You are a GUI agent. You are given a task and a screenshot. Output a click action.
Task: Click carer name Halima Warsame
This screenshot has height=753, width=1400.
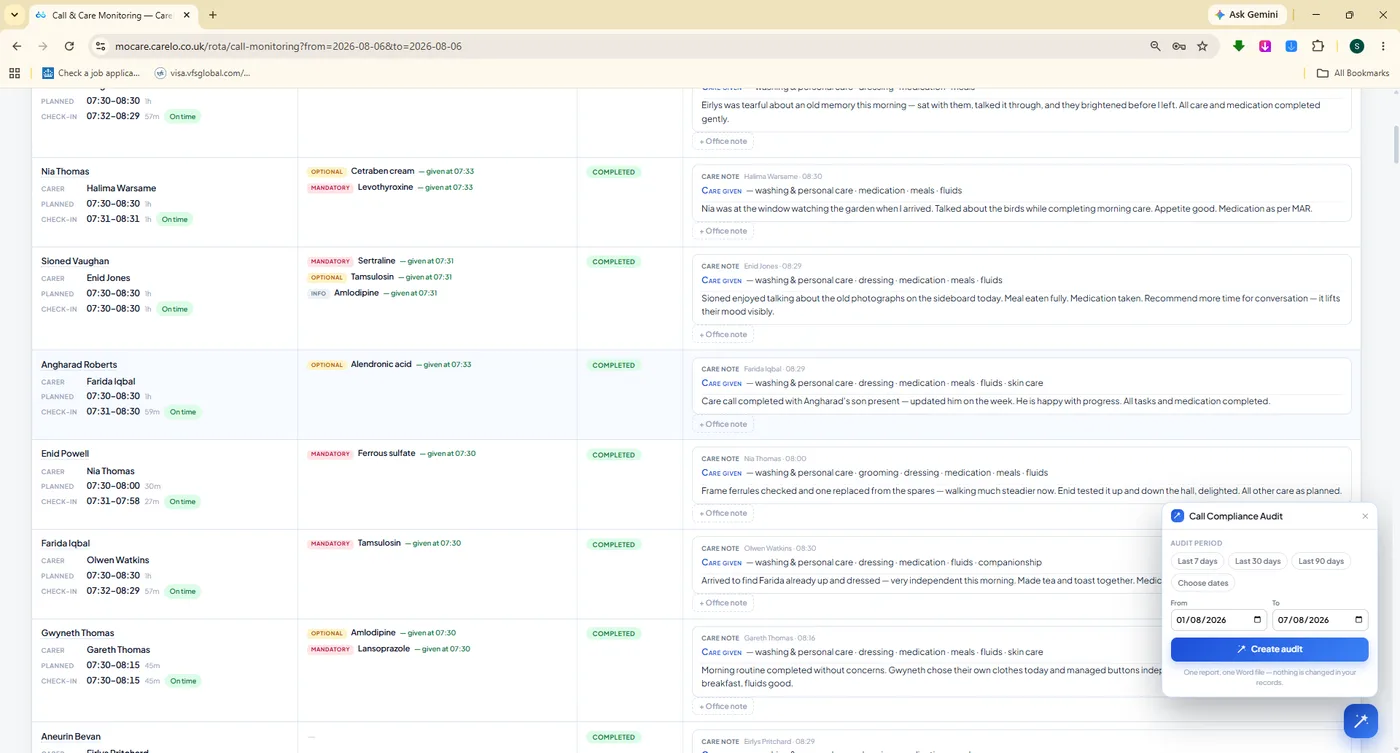point(121,188)
